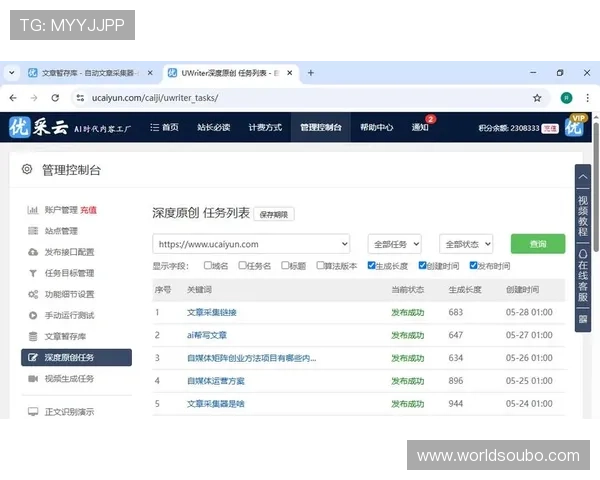
Task: Enable the 任务名 display field checkbox
Action: click(242, 265)
